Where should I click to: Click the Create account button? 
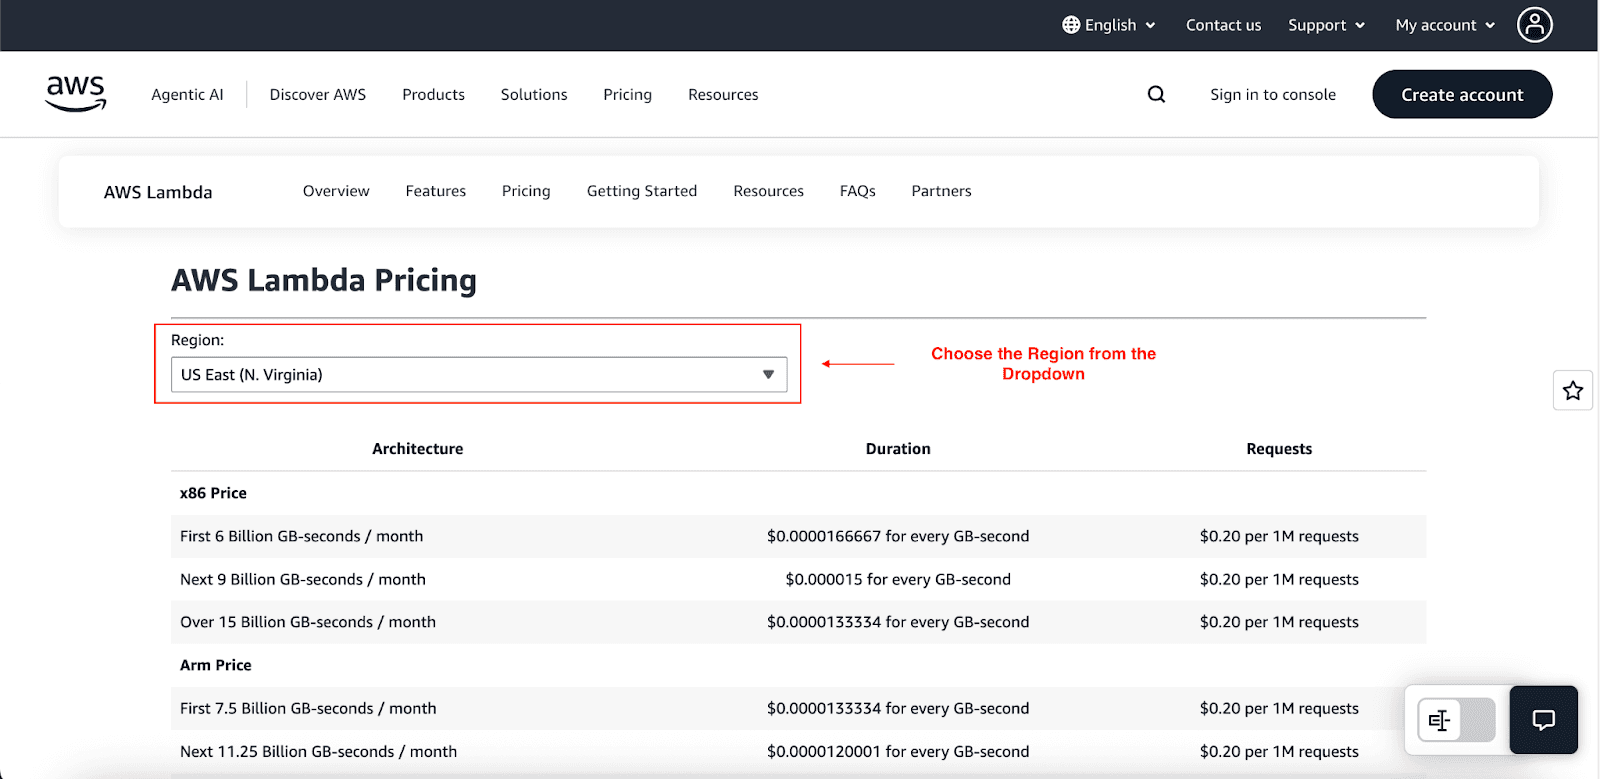[1462, 94]
